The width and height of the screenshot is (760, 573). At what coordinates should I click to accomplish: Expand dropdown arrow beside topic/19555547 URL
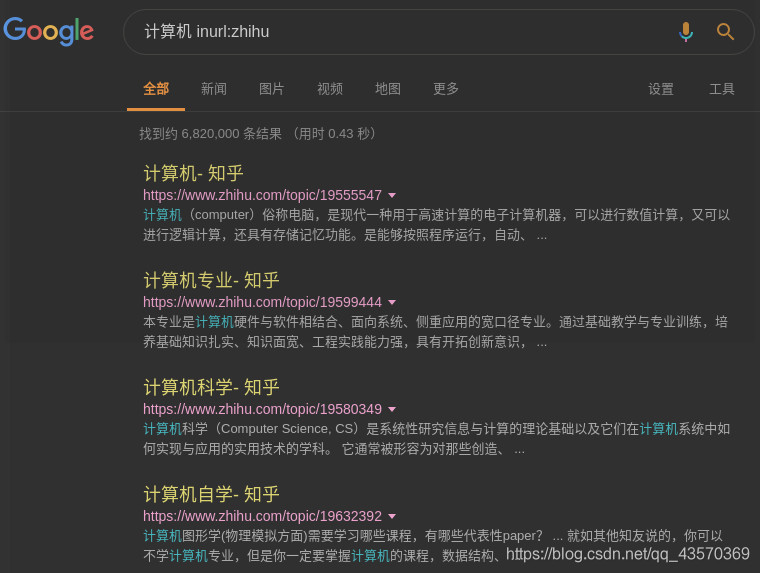click(x=392, y=195)
